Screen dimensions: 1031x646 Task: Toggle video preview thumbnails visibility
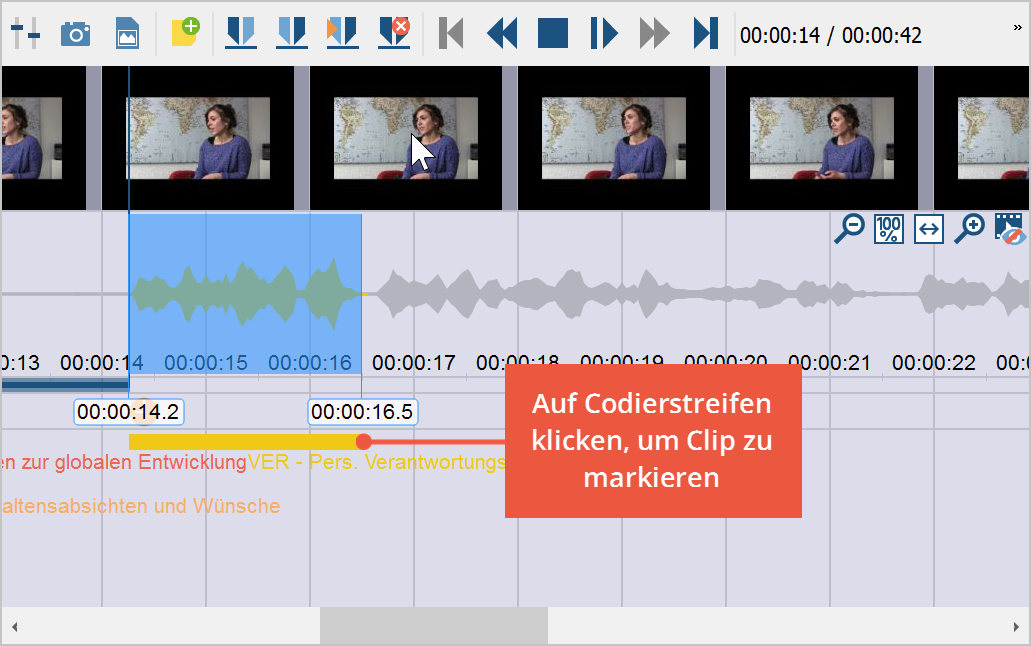(1010, 229)
